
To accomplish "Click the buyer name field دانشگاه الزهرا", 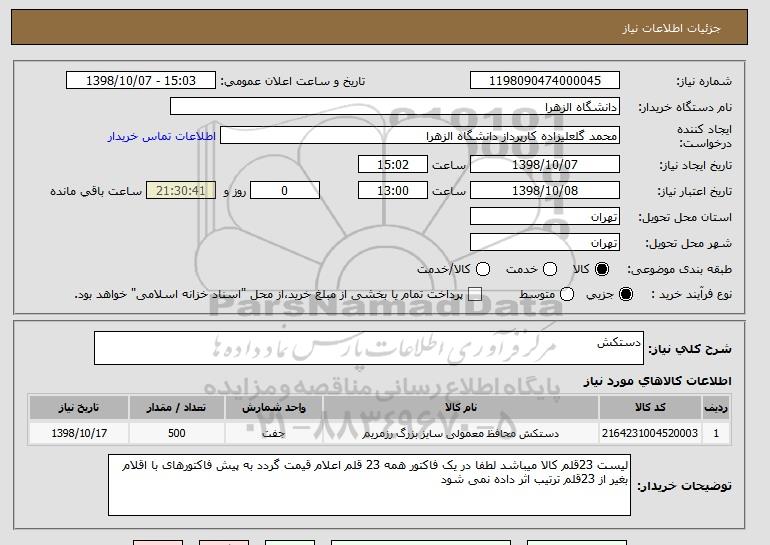I will pos(395,107).
